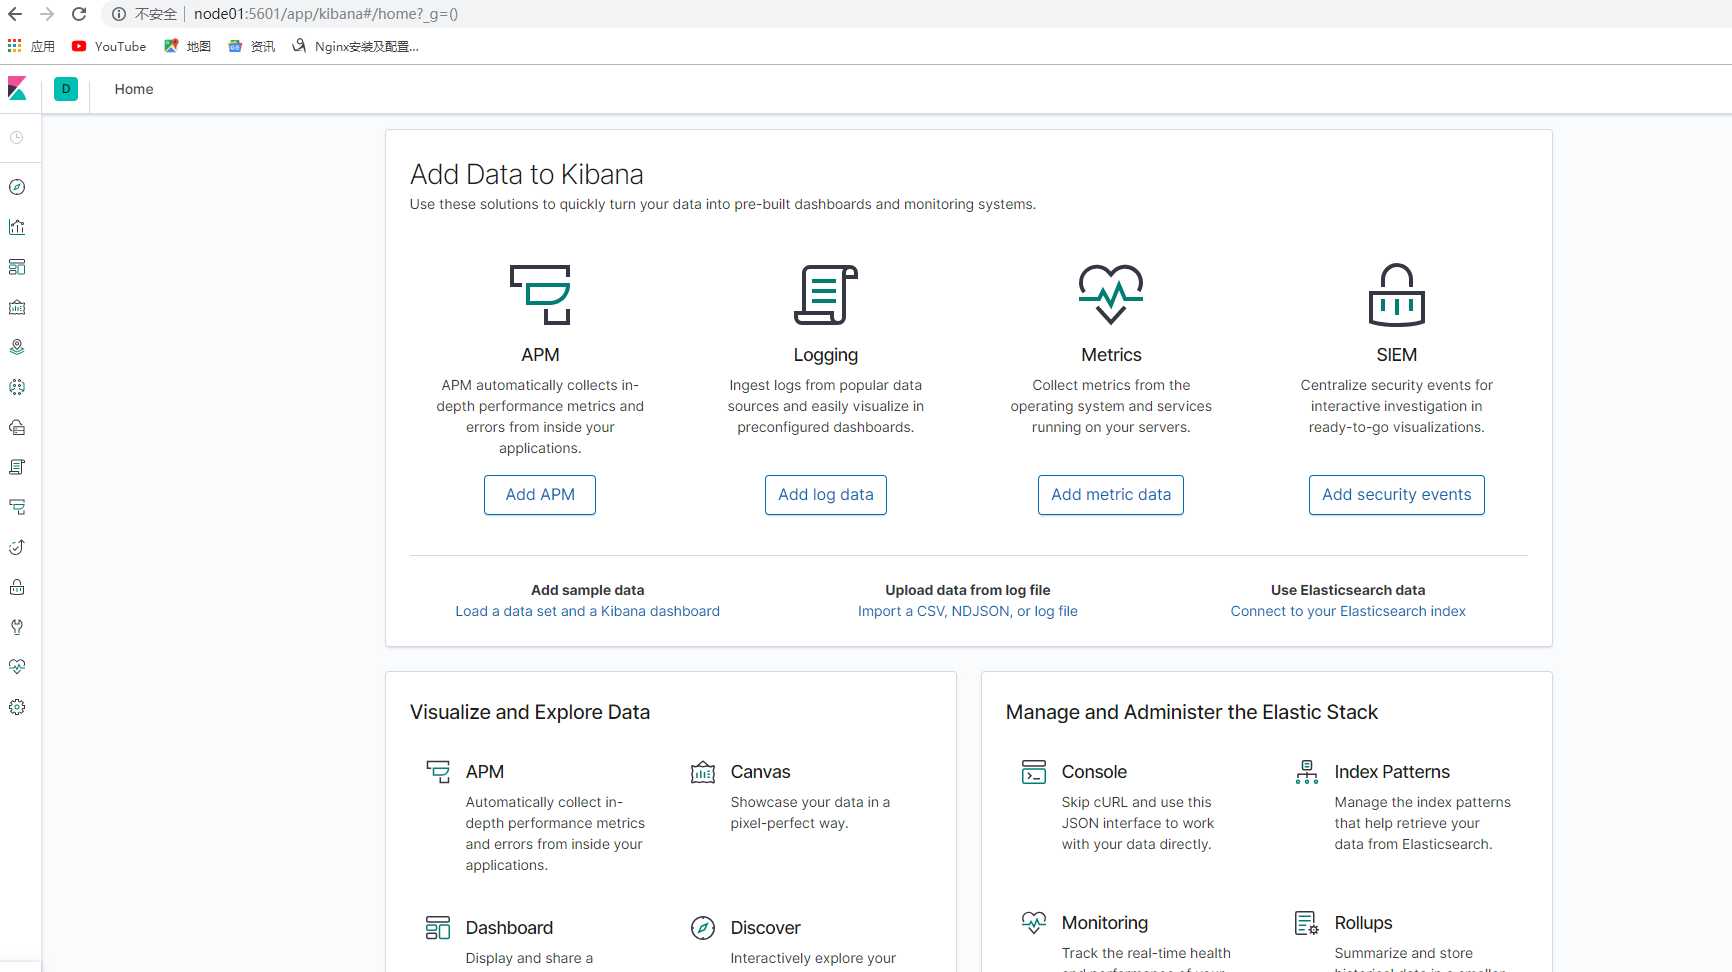Click the Add metric data button
Screen dimensions: 1732x972
pos(1111,495)
